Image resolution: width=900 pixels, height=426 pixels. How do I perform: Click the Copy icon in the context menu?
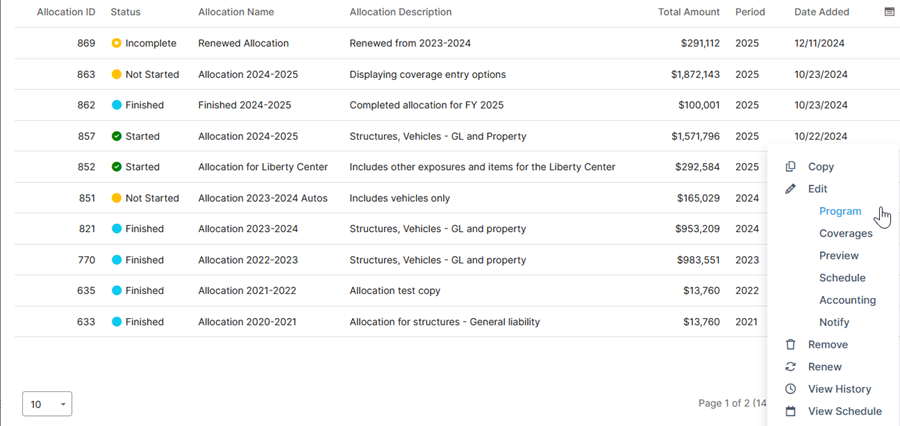pyautogui.click(x=790, y=166)
